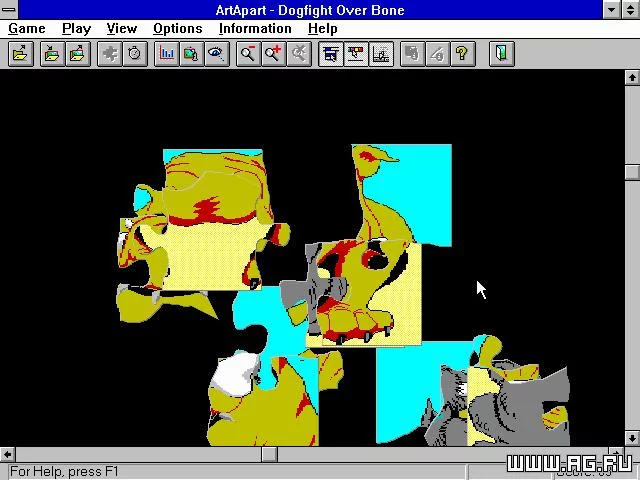The image size is (640, 480).
Task: Click the vertical scrollbar down arrow
Action: click(x=632, y=439)
